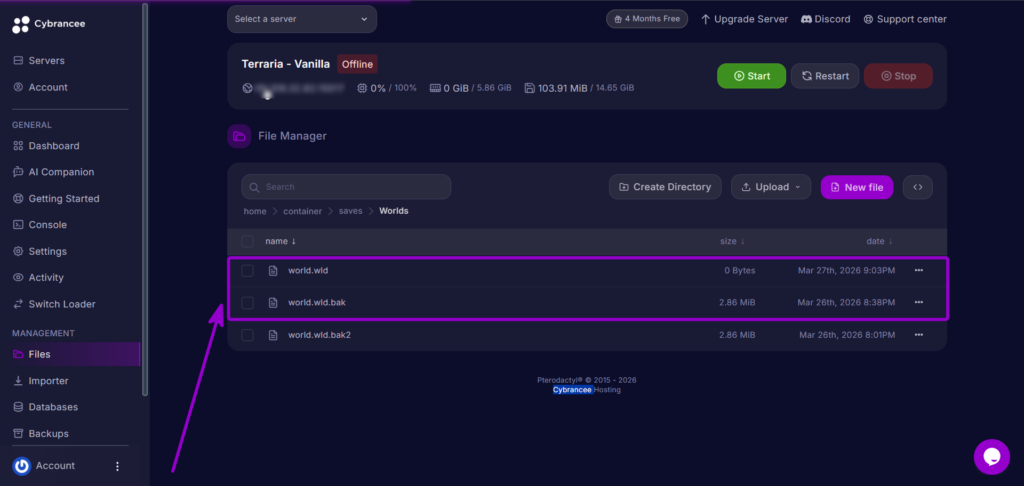Navigate to saves breadcrumb
The width and height of the screenshot is (1024, 486).
tap(351, 211)
